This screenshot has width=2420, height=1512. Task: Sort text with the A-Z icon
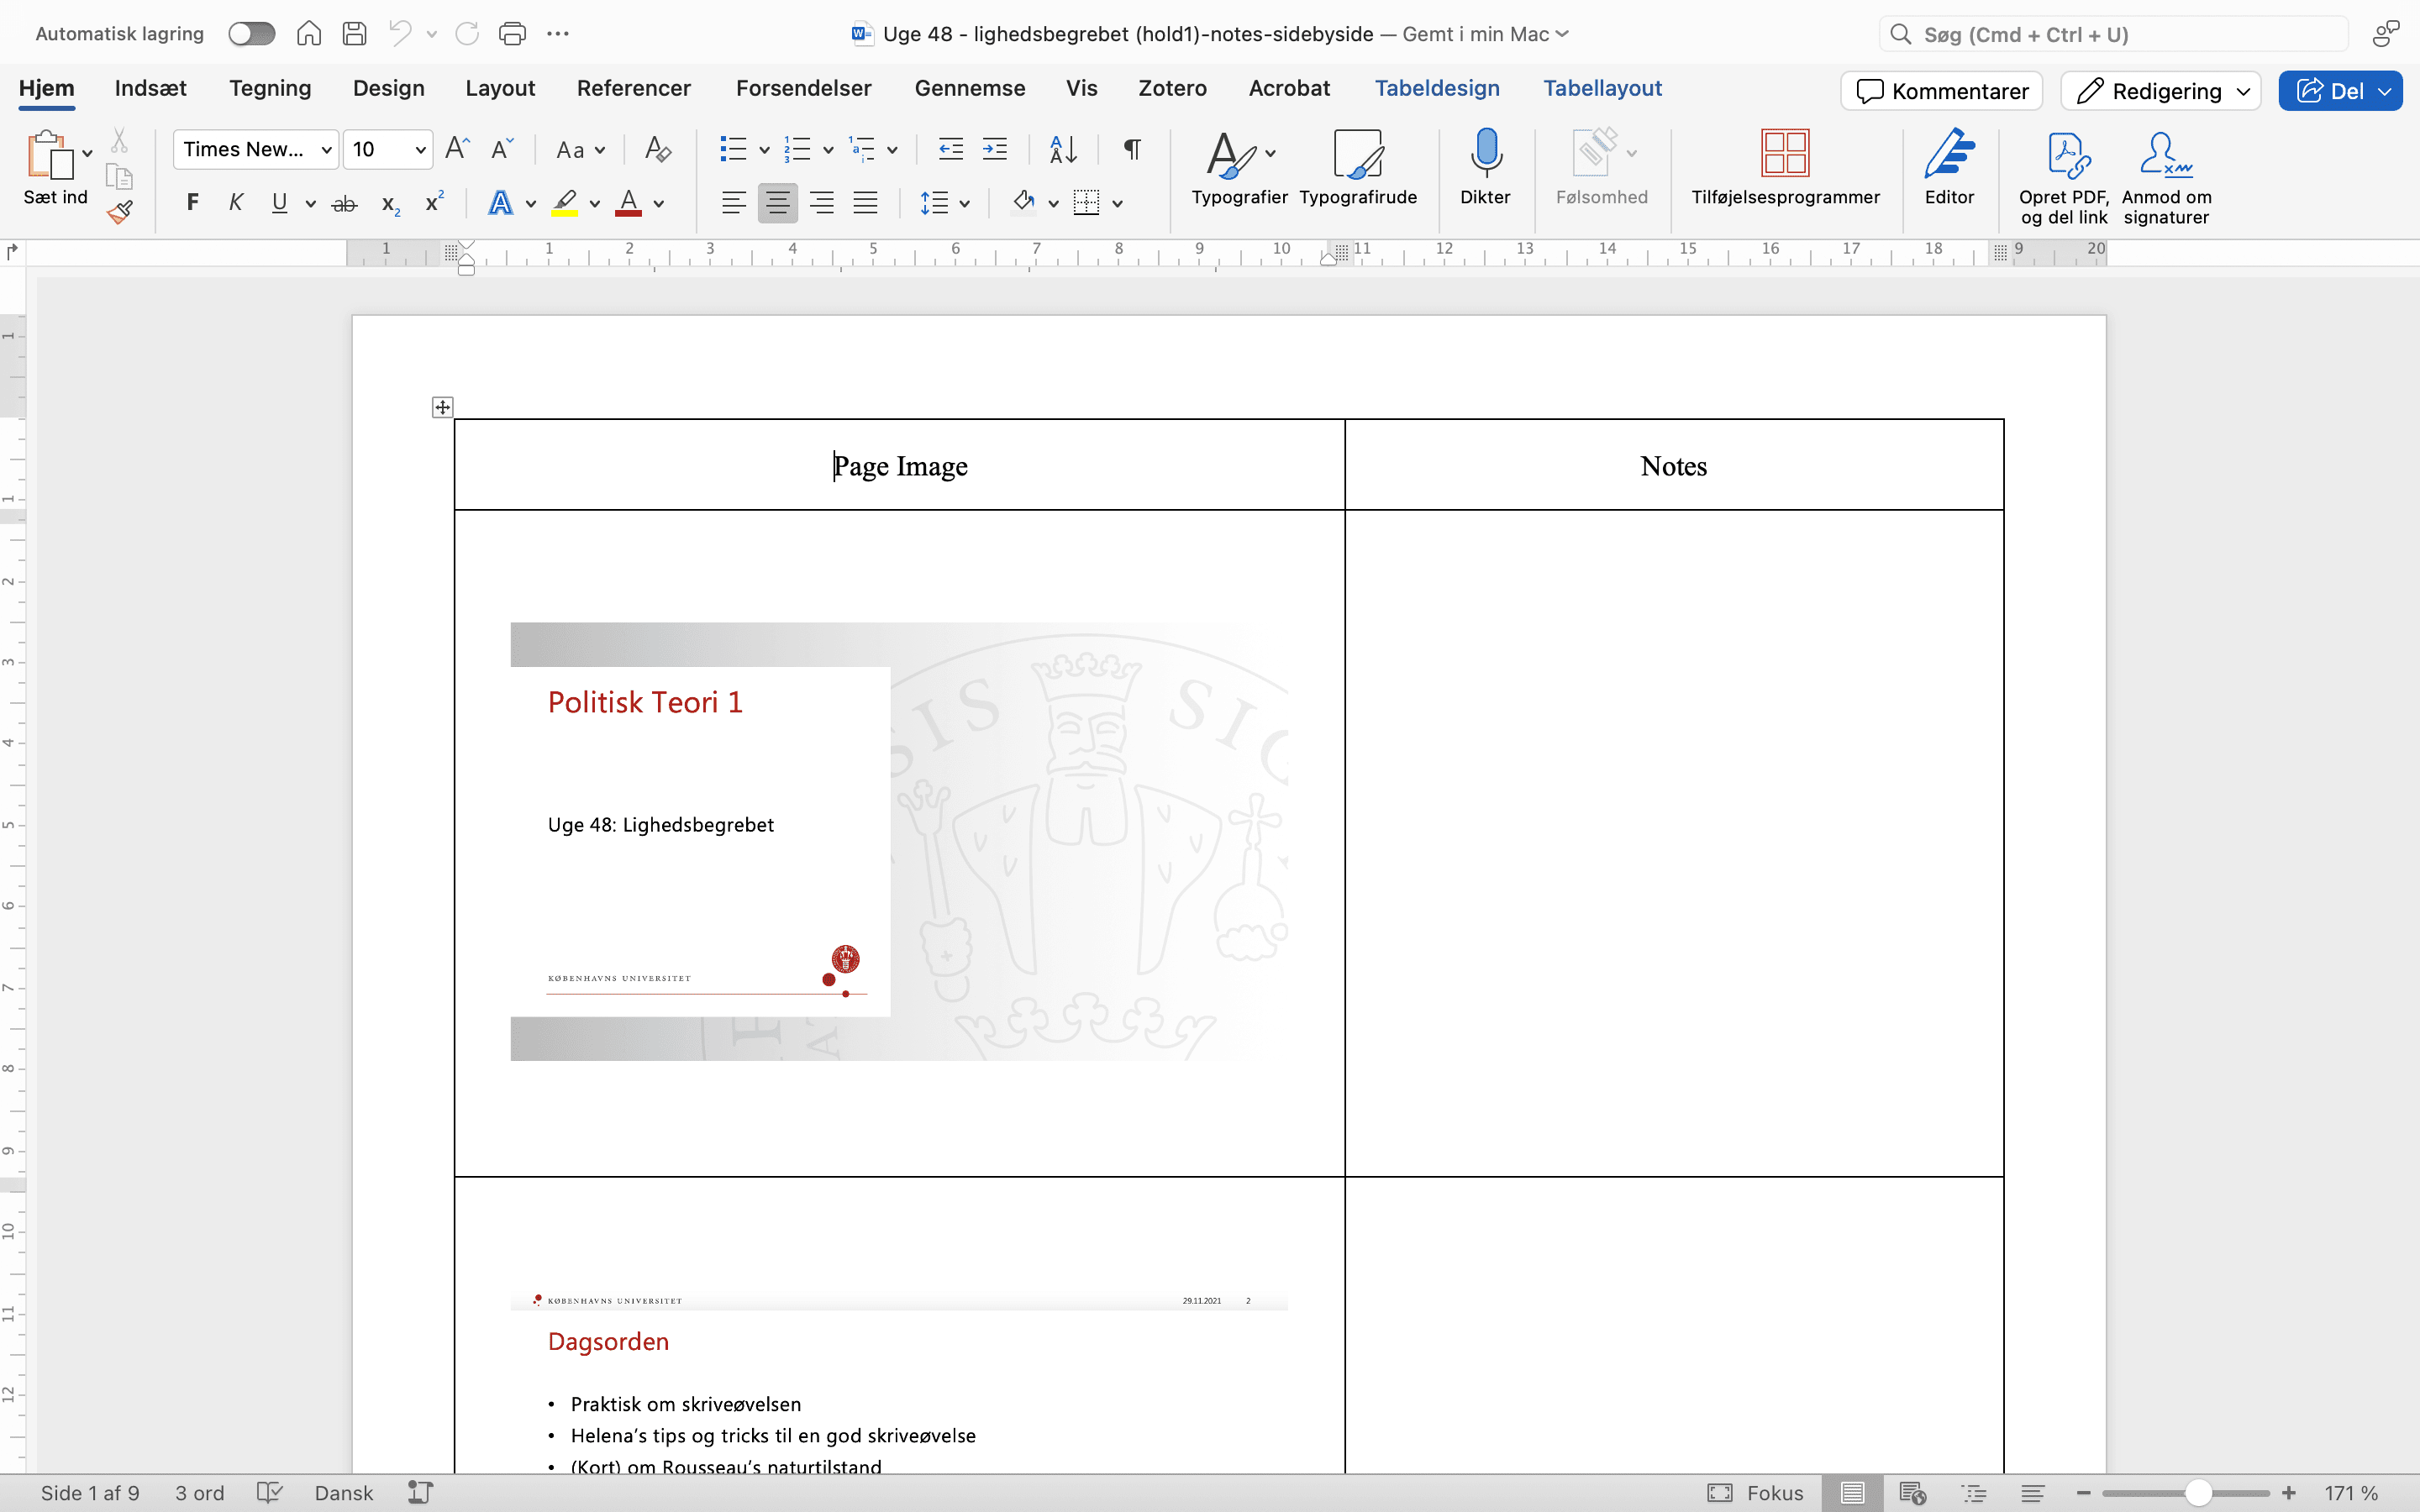[x=1062, y=148]
